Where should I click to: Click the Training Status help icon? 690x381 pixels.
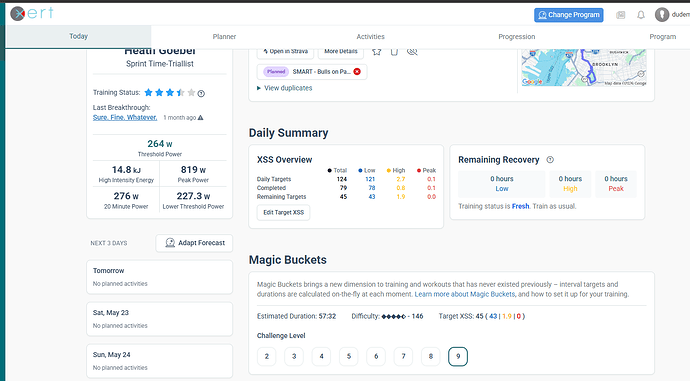[x=201, y=93]
